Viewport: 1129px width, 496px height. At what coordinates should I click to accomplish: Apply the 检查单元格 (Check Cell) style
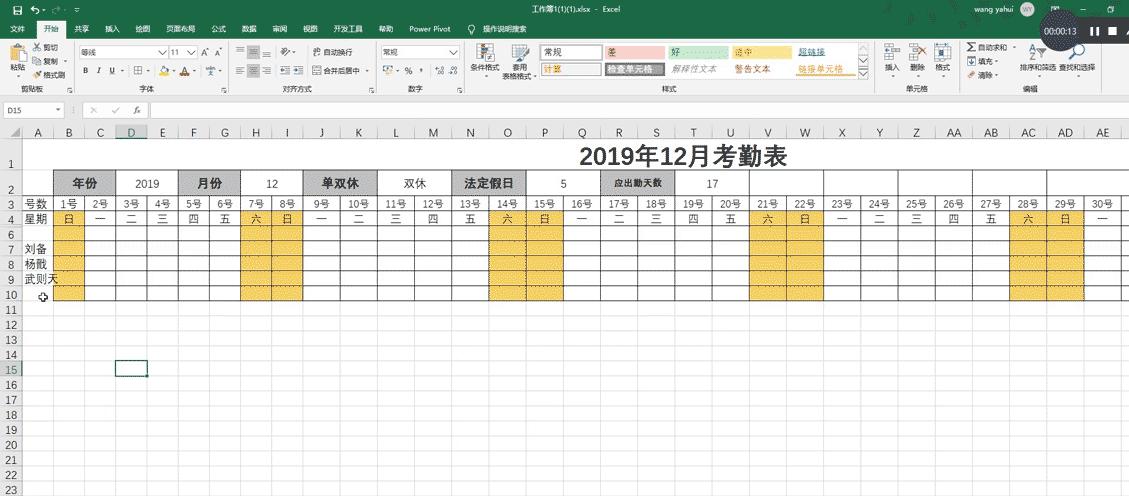(634, 69)
